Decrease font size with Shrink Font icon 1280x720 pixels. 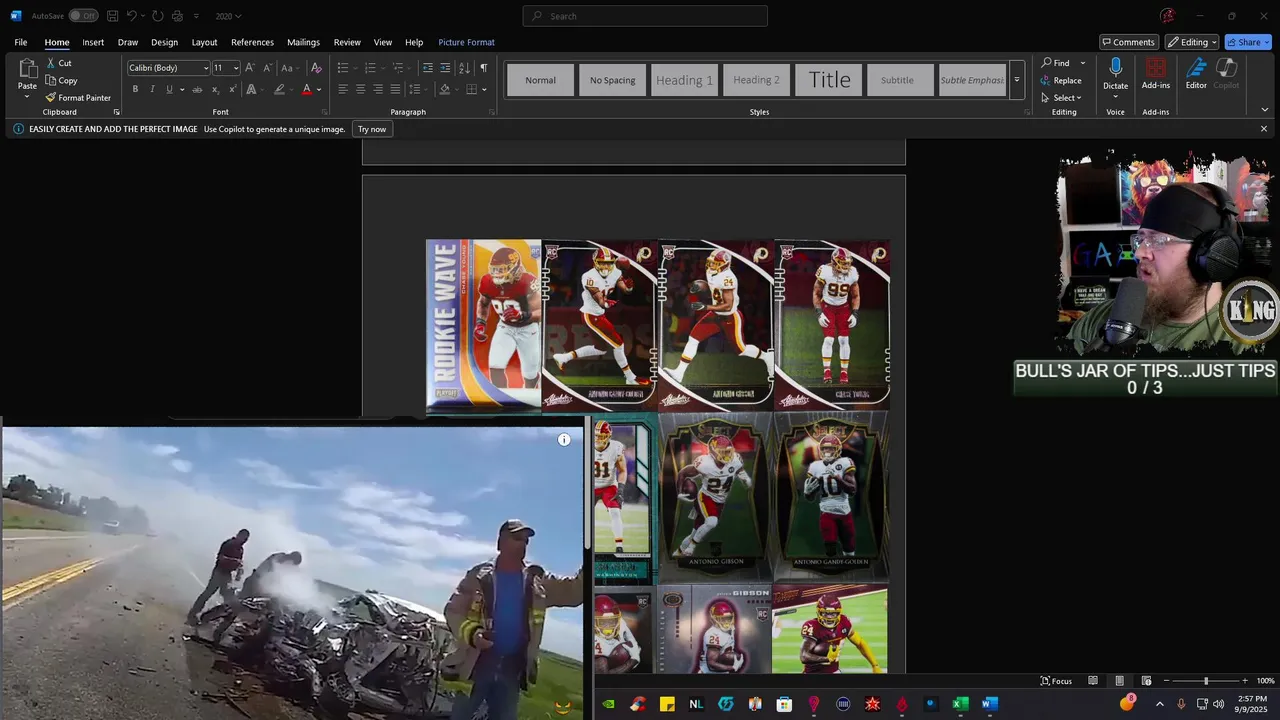coord(267,68)
